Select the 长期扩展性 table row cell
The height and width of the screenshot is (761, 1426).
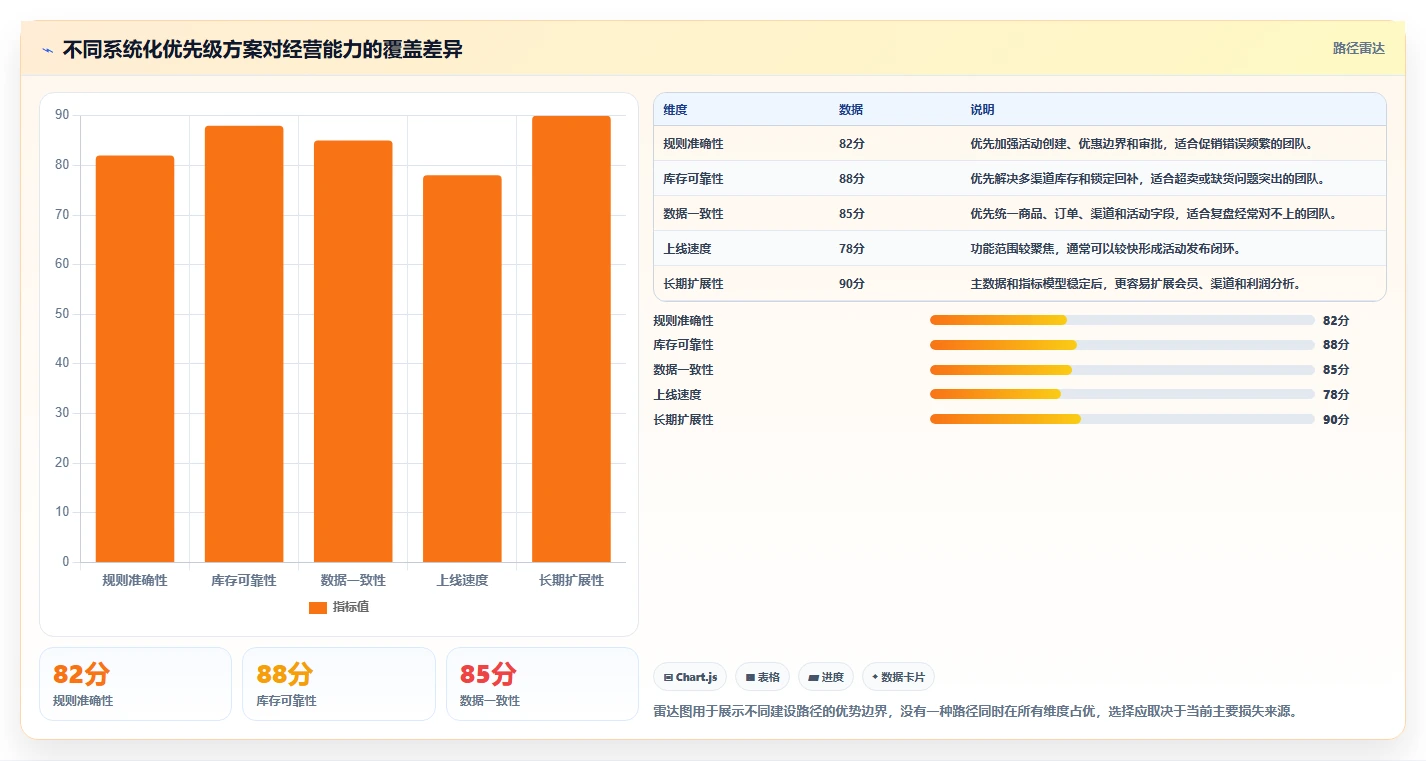pyautogui.click(x=693, y=284)
